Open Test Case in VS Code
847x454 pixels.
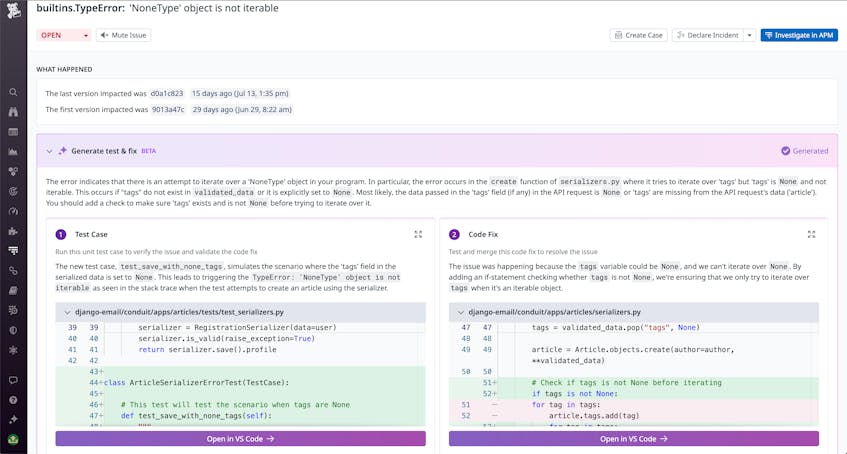pyautogui.click(x=240, y=439)
